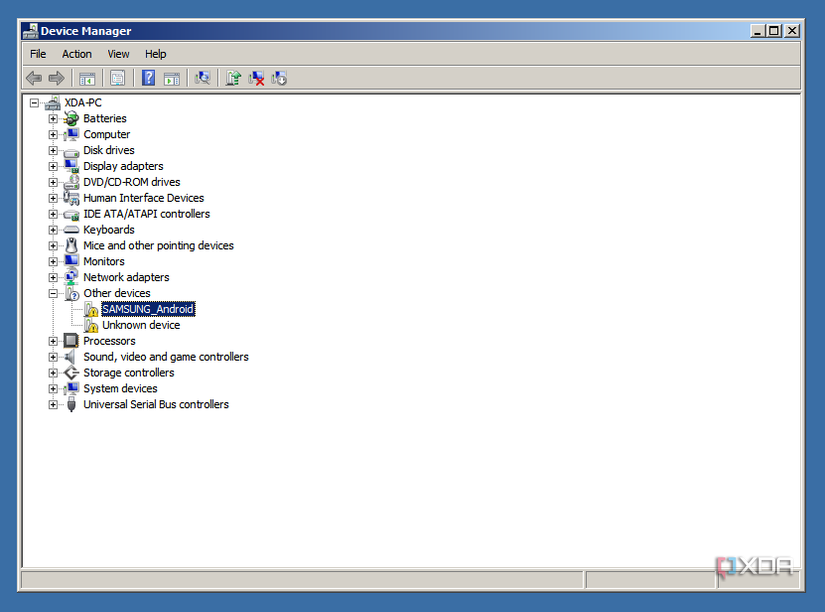Click the Disk drives category icon

point(71,152)
